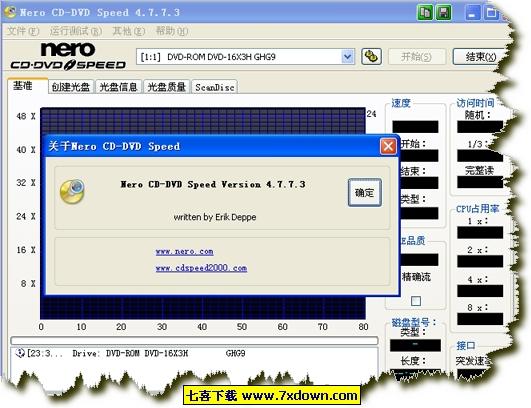The width and height of the screenshot is (531, 408).
Task: Open the www.nero.com link
Action: 185,252
